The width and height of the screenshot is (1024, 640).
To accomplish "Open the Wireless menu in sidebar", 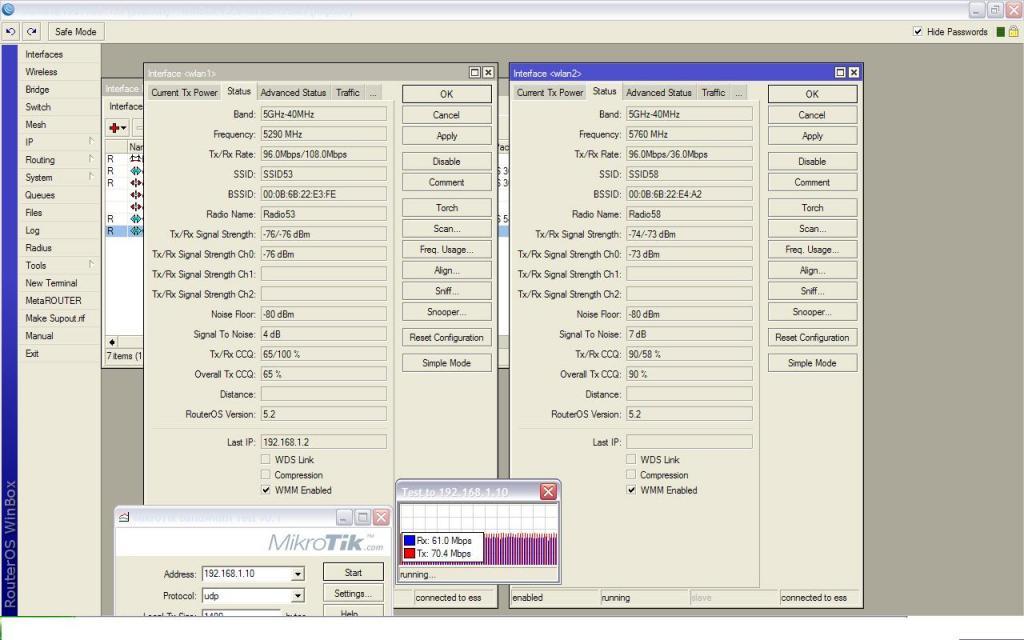I will click(x=41, y=72).
